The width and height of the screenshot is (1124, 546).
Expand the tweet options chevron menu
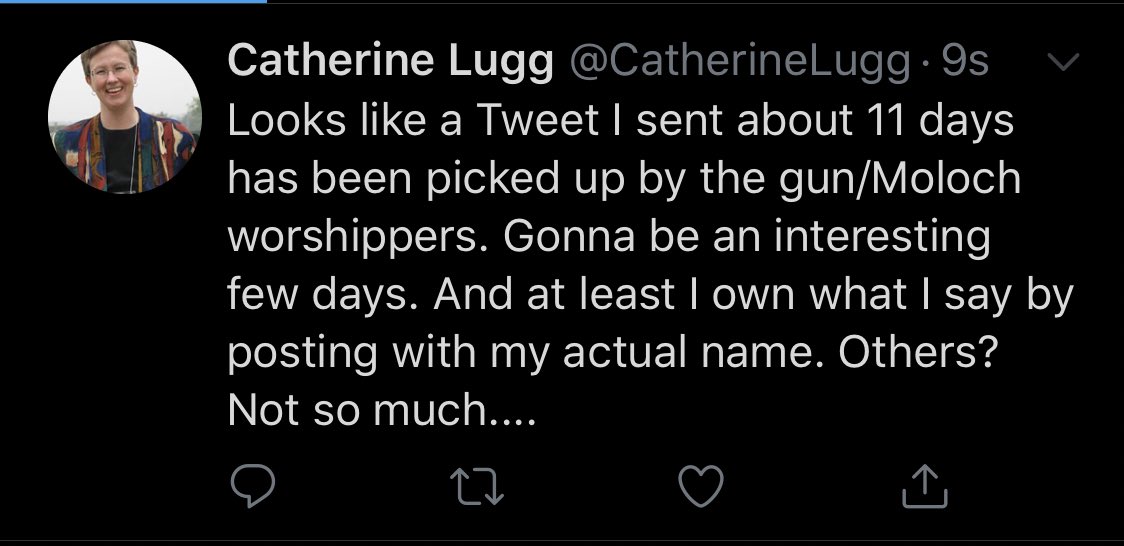1063,62
